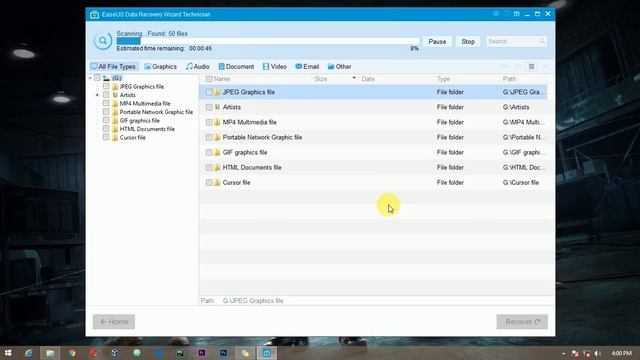Filter by Email tab
640x360 pixels.
pos(307,67)
